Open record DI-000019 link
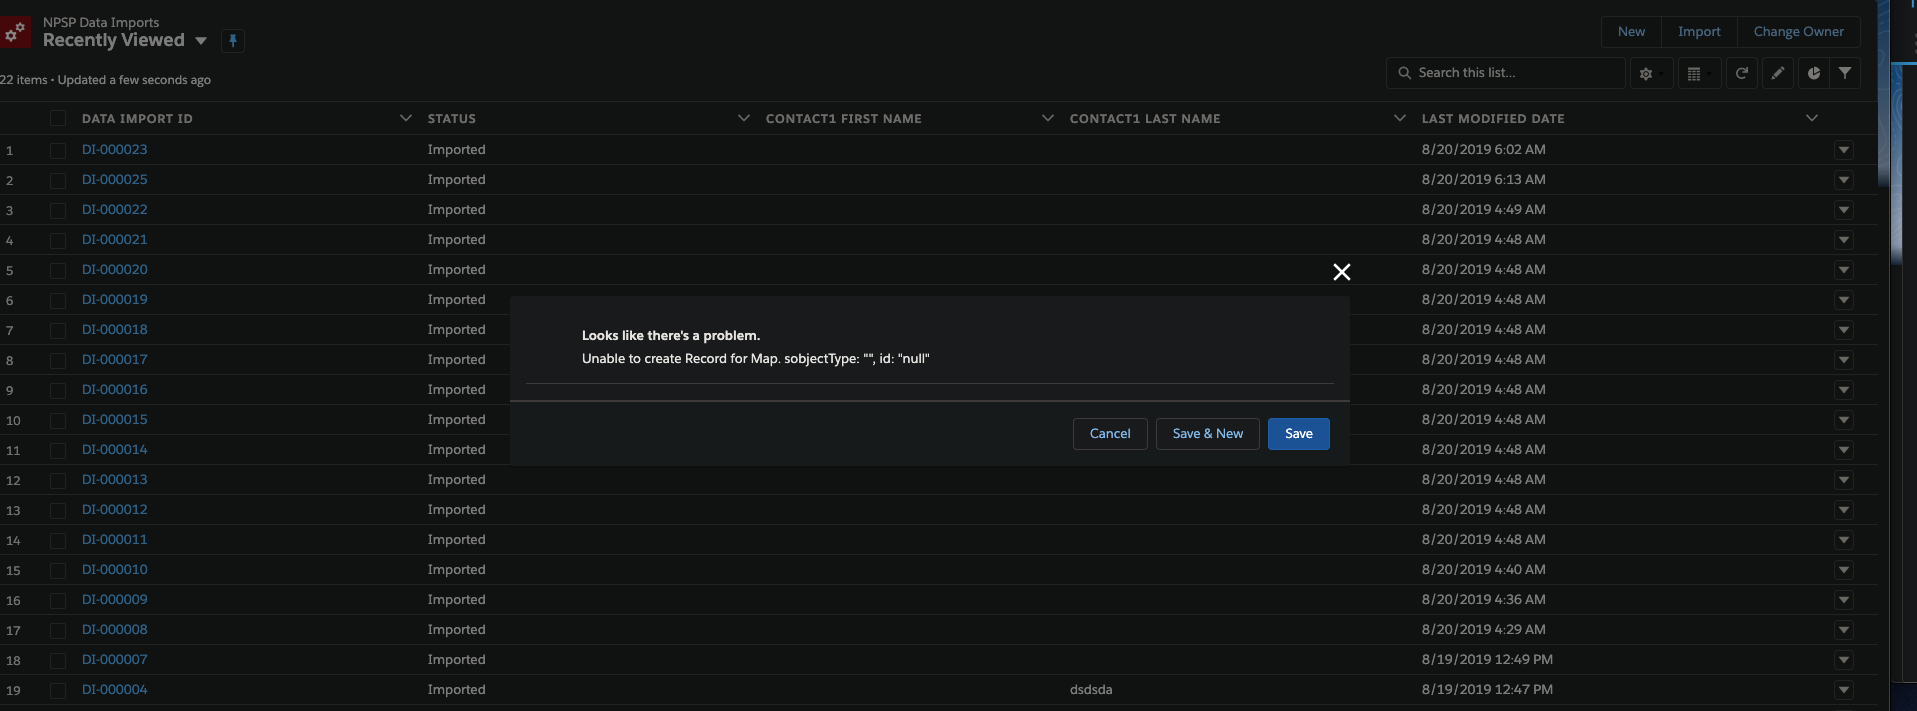 click(115, 299)
